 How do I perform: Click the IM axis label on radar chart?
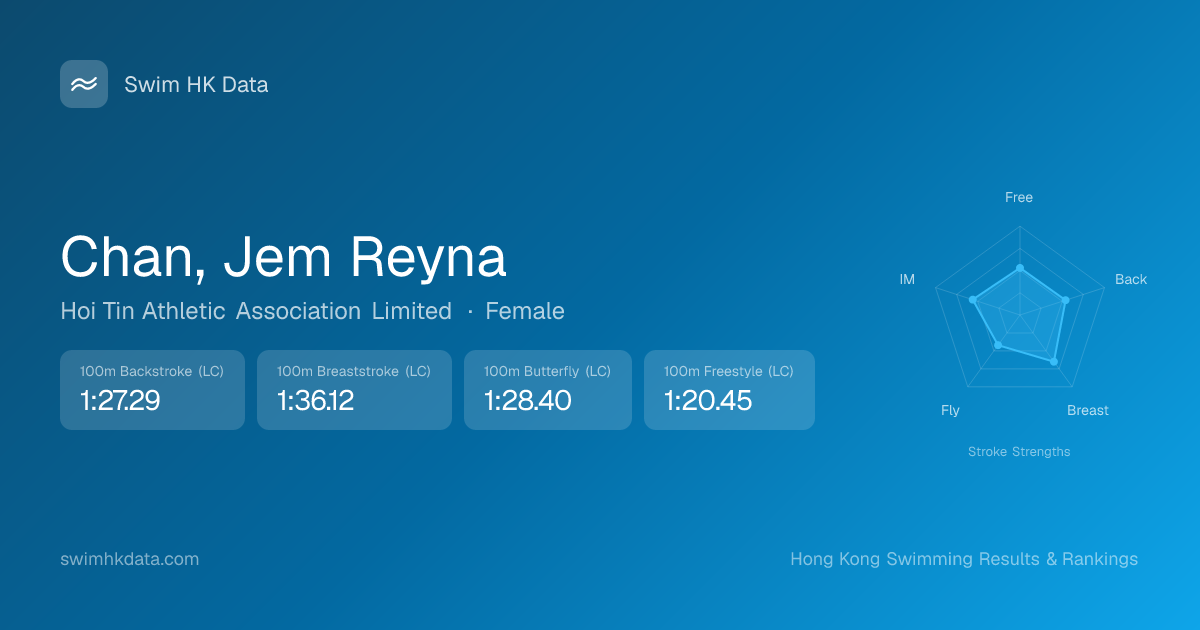coord(907,279)
